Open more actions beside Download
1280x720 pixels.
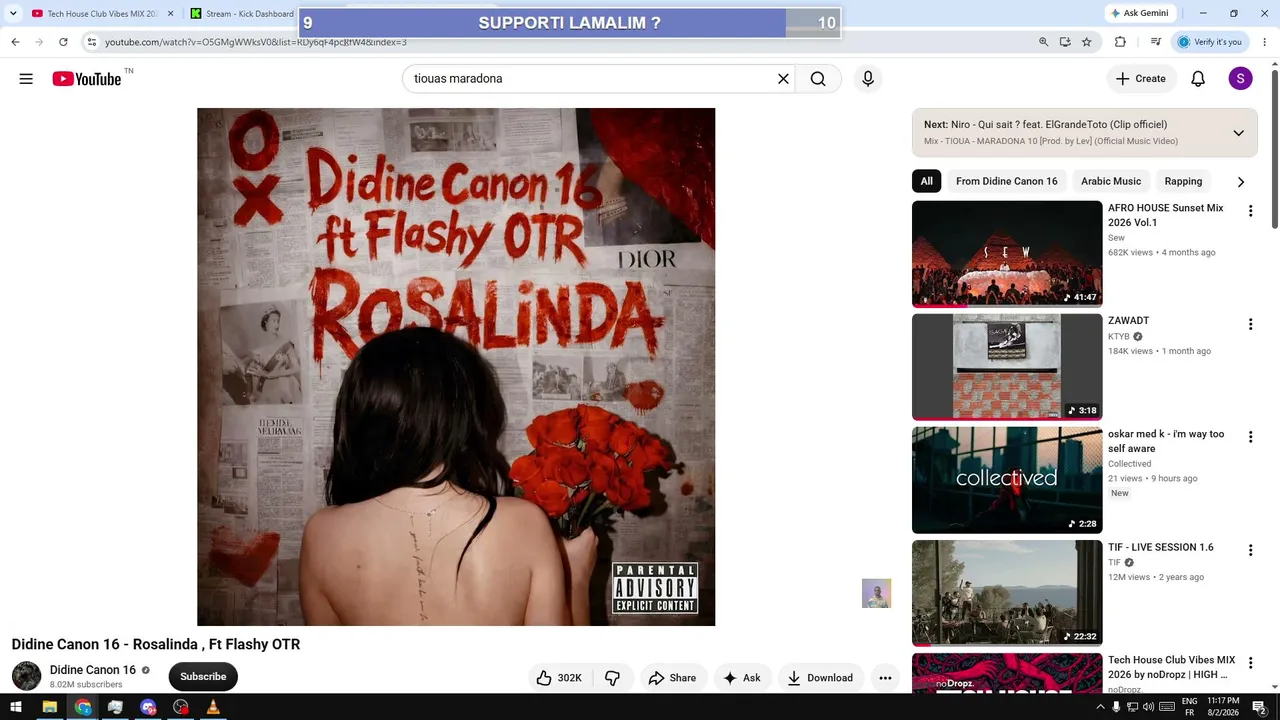point(885,678)
